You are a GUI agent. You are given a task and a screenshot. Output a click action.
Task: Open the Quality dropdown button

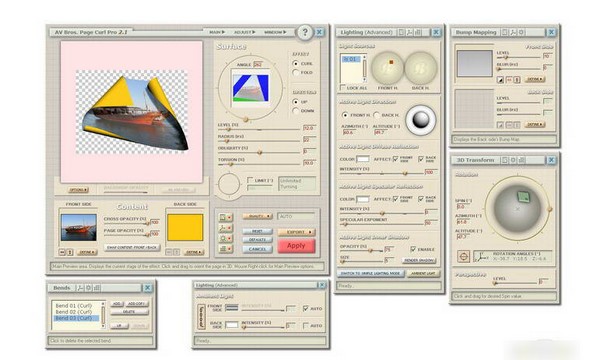pyautogui.click(x=257, y=216)
